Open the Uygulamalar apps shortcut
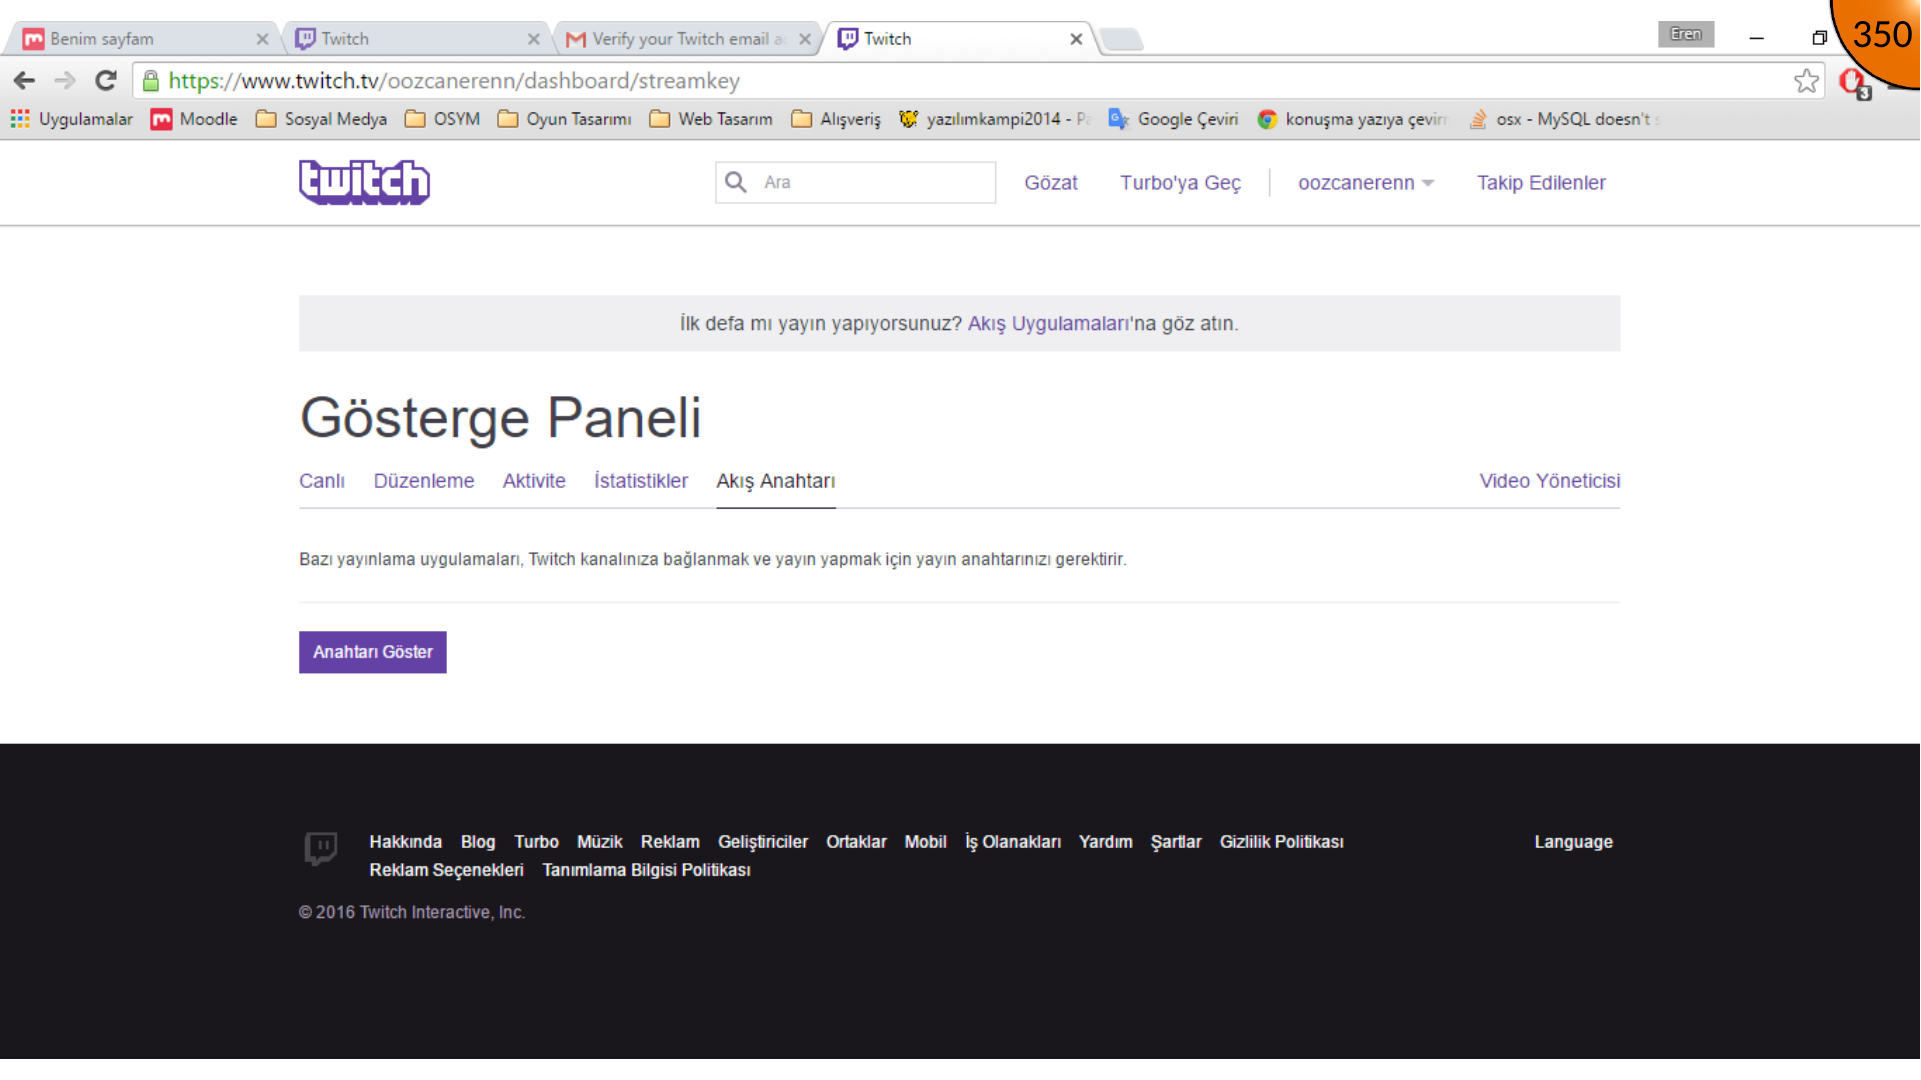The image size is (1921, 1080). 72,119
